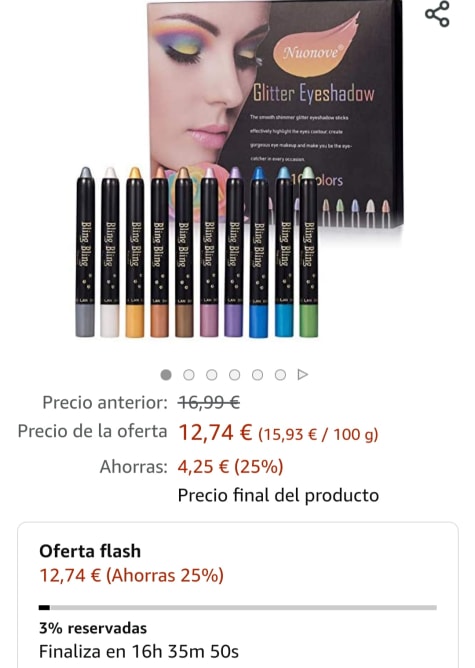Switch to the fifth carousel dot

coord(257,374)
